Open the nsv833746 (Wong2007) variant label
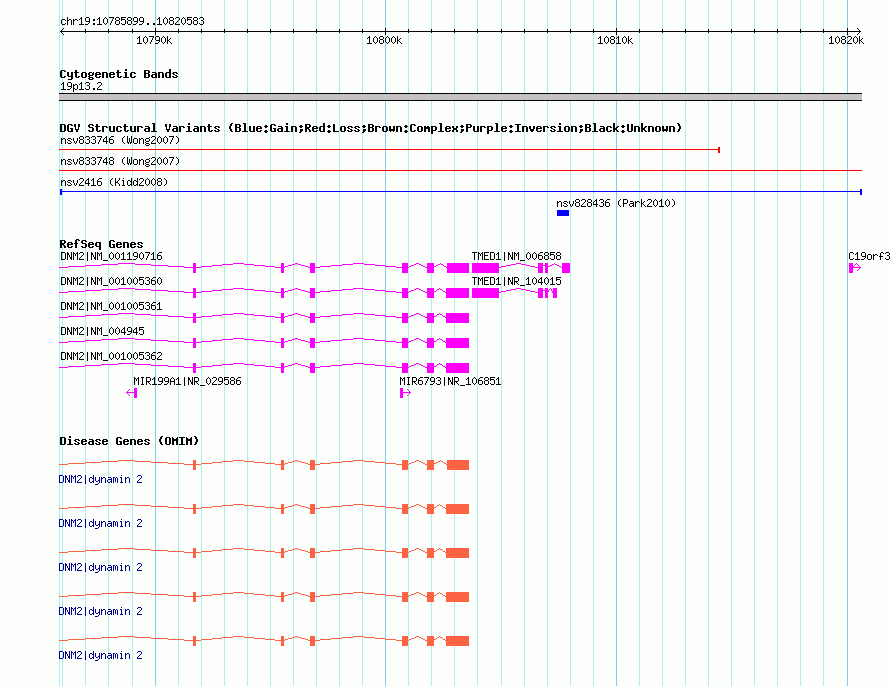This screenshot has width=890, height=686. pos(120,140)
